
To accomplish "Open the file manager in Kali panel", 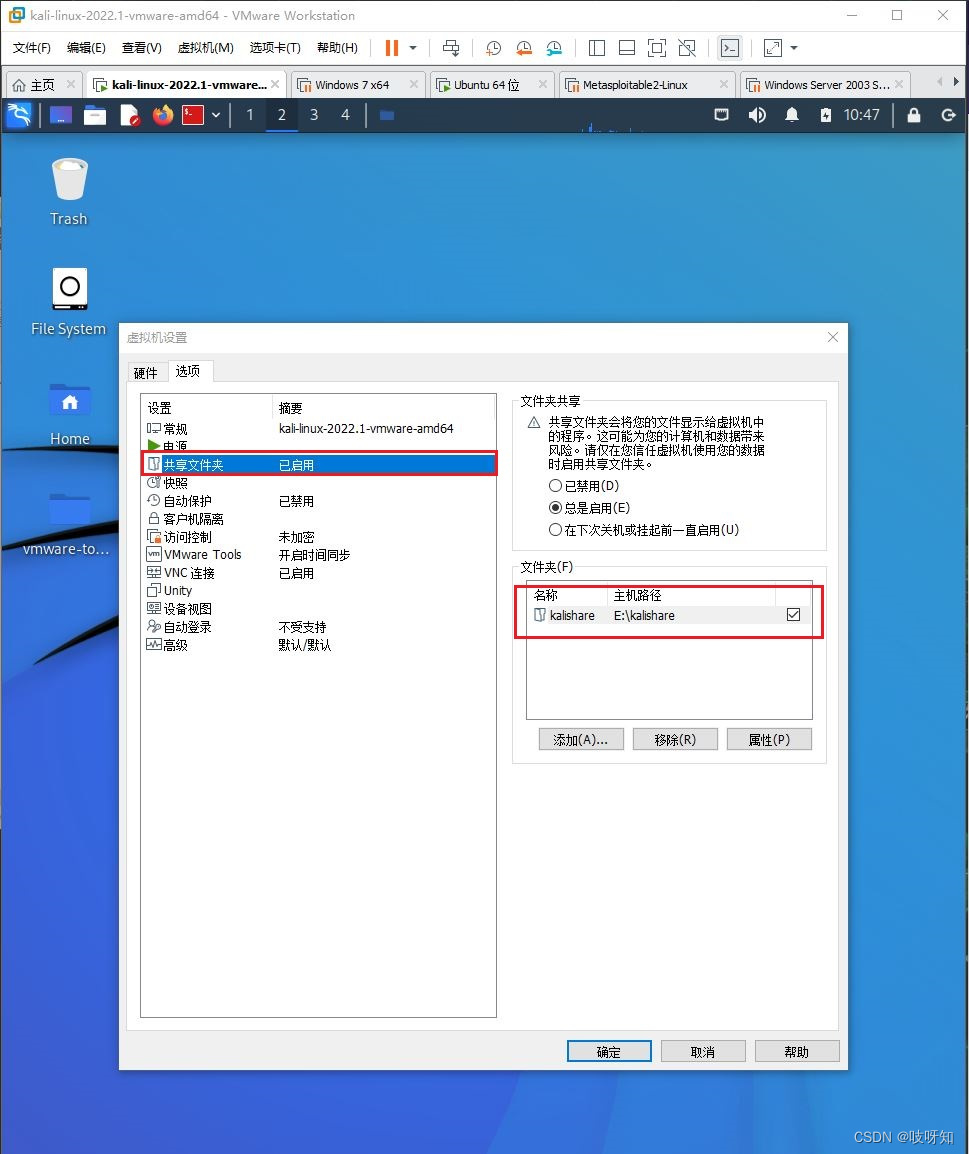I will point(95,115).
